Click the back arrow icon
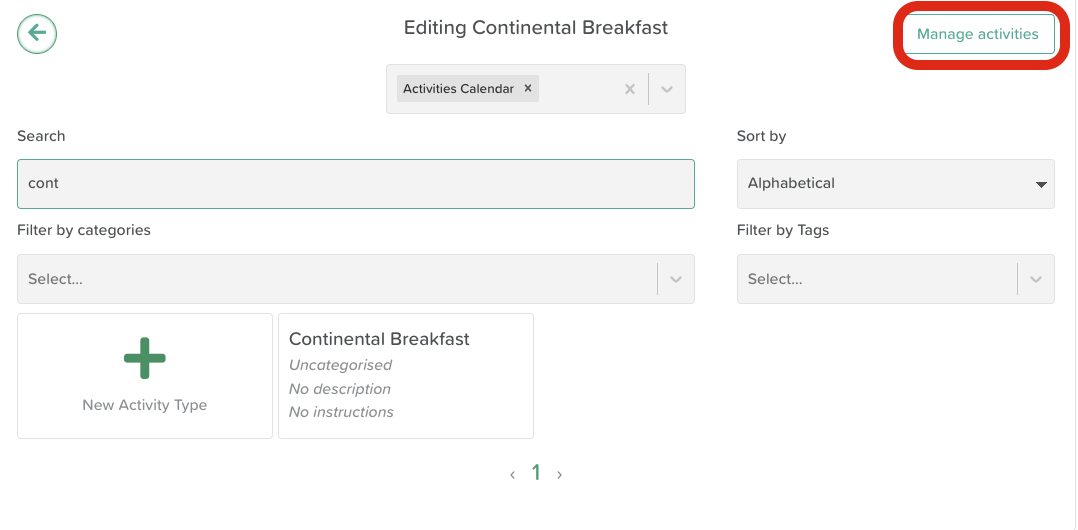The height and width of the screenshot is (530, 1078). pos(37,34)
